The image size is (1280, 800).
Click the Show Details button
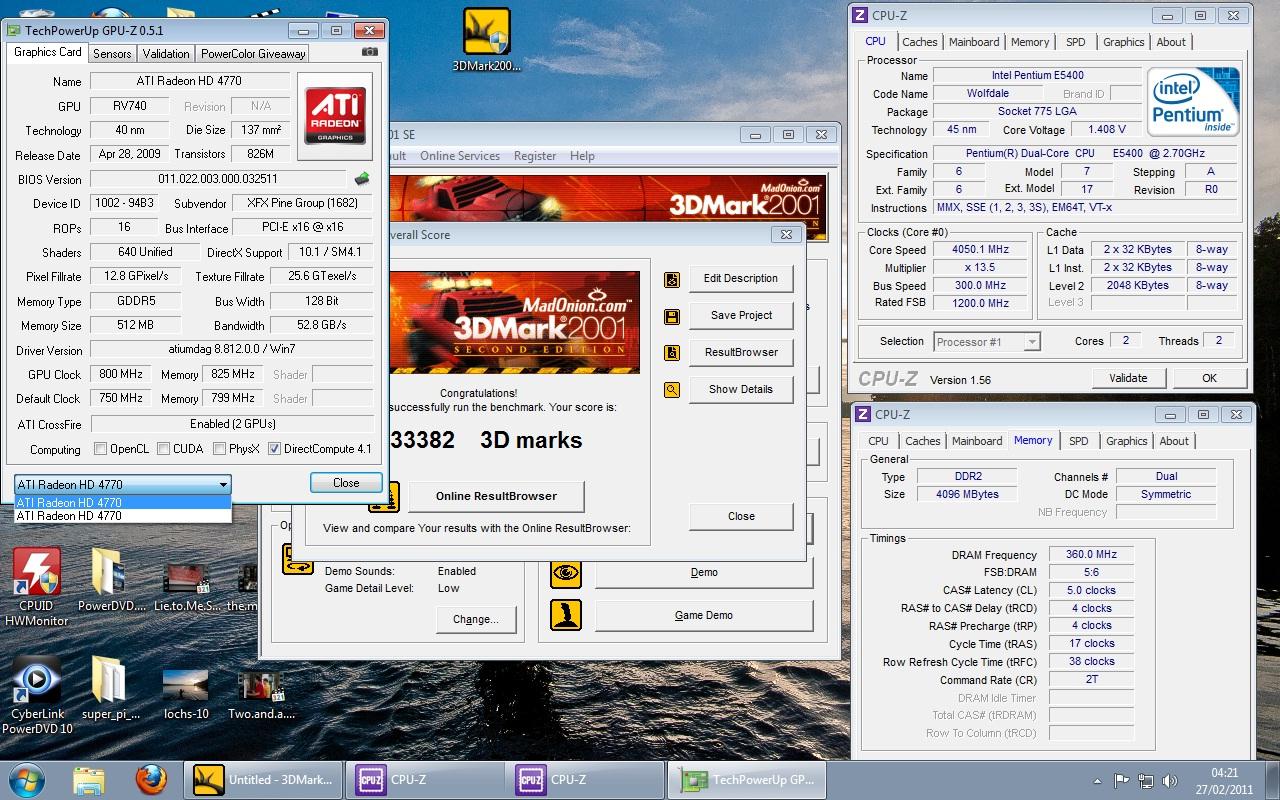741,390
